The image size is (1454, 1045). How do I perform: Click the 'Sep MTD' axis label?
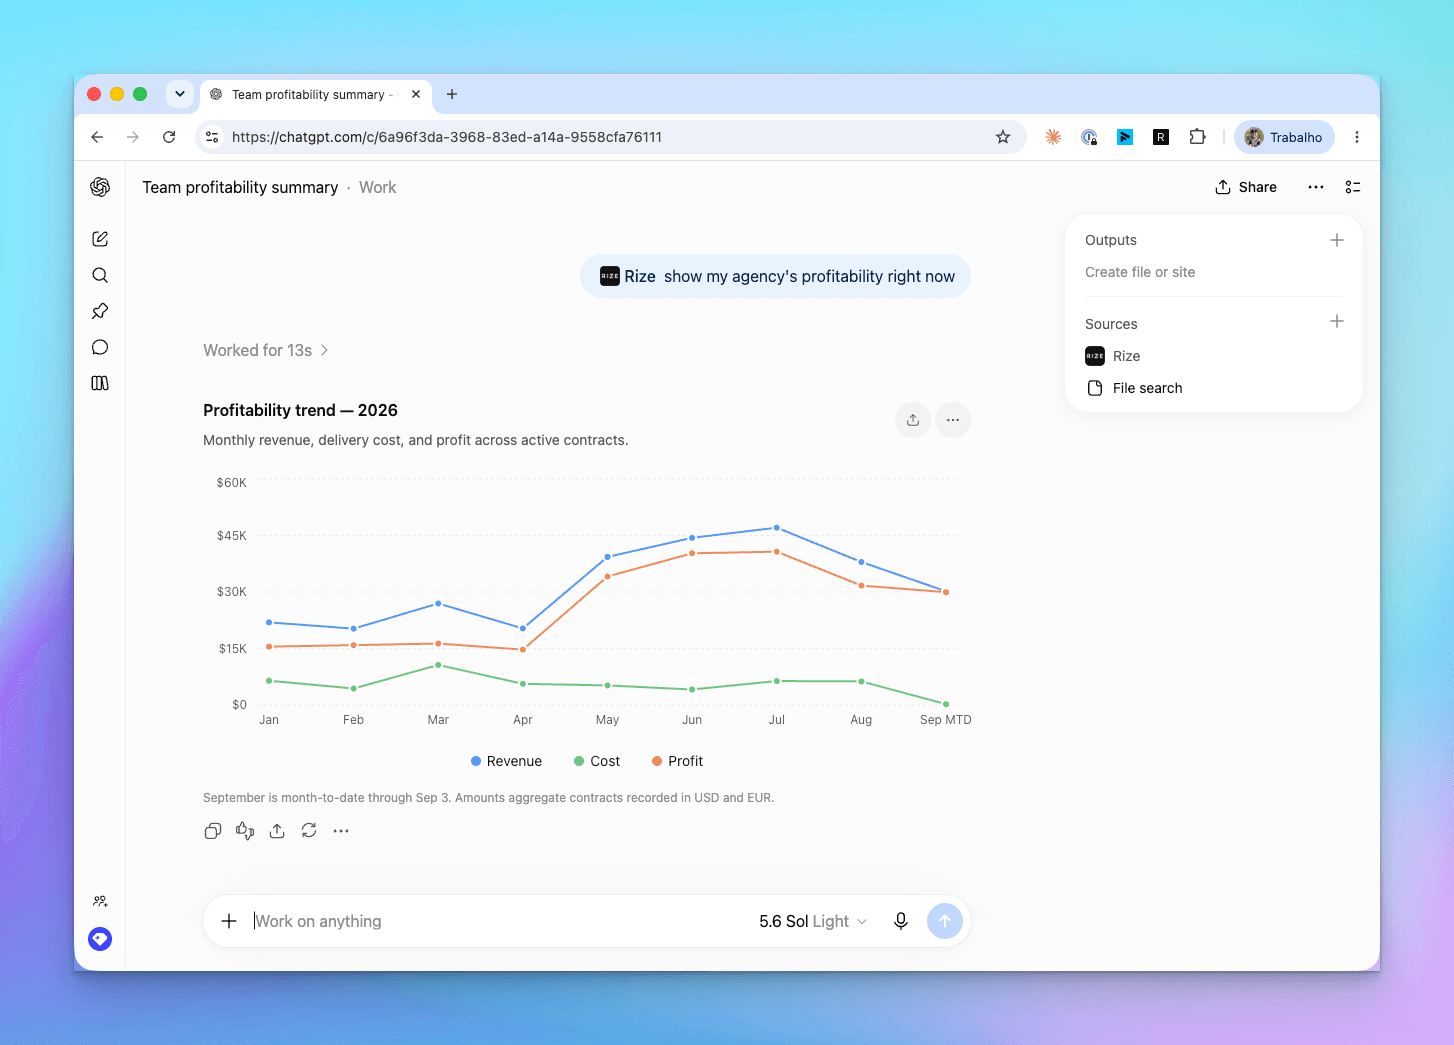(x=946, y=720)
